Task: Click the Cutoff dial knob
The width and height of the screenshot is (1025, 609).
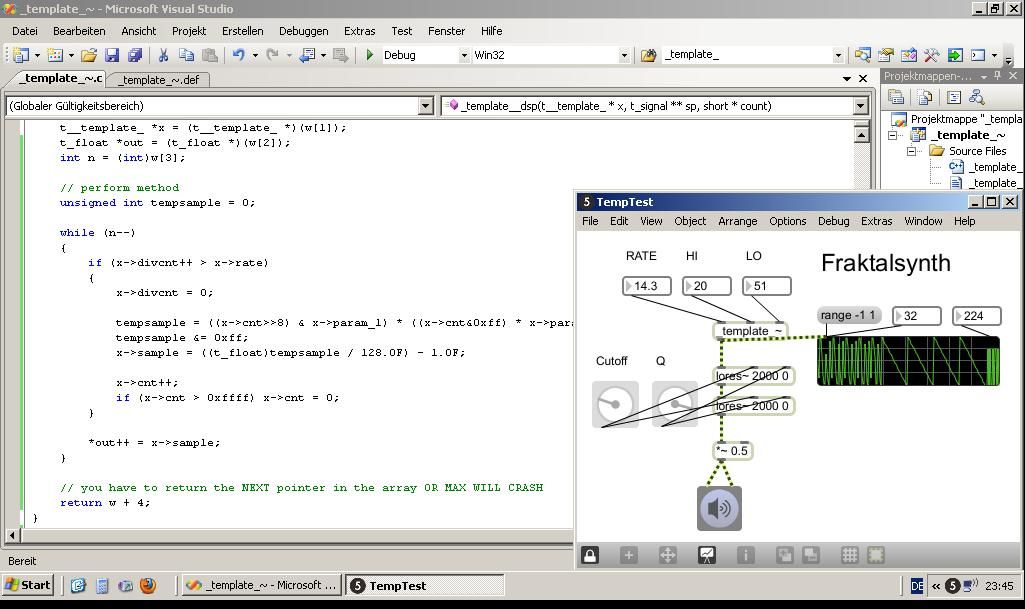Action: coord(615,405)
